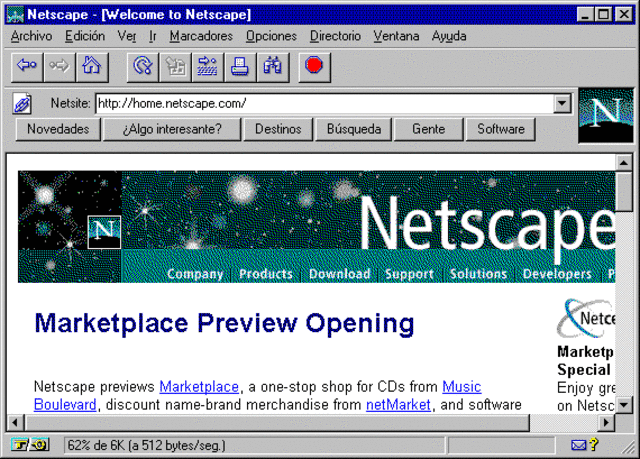Open the Ventana menu

click(x=396, y=36)
